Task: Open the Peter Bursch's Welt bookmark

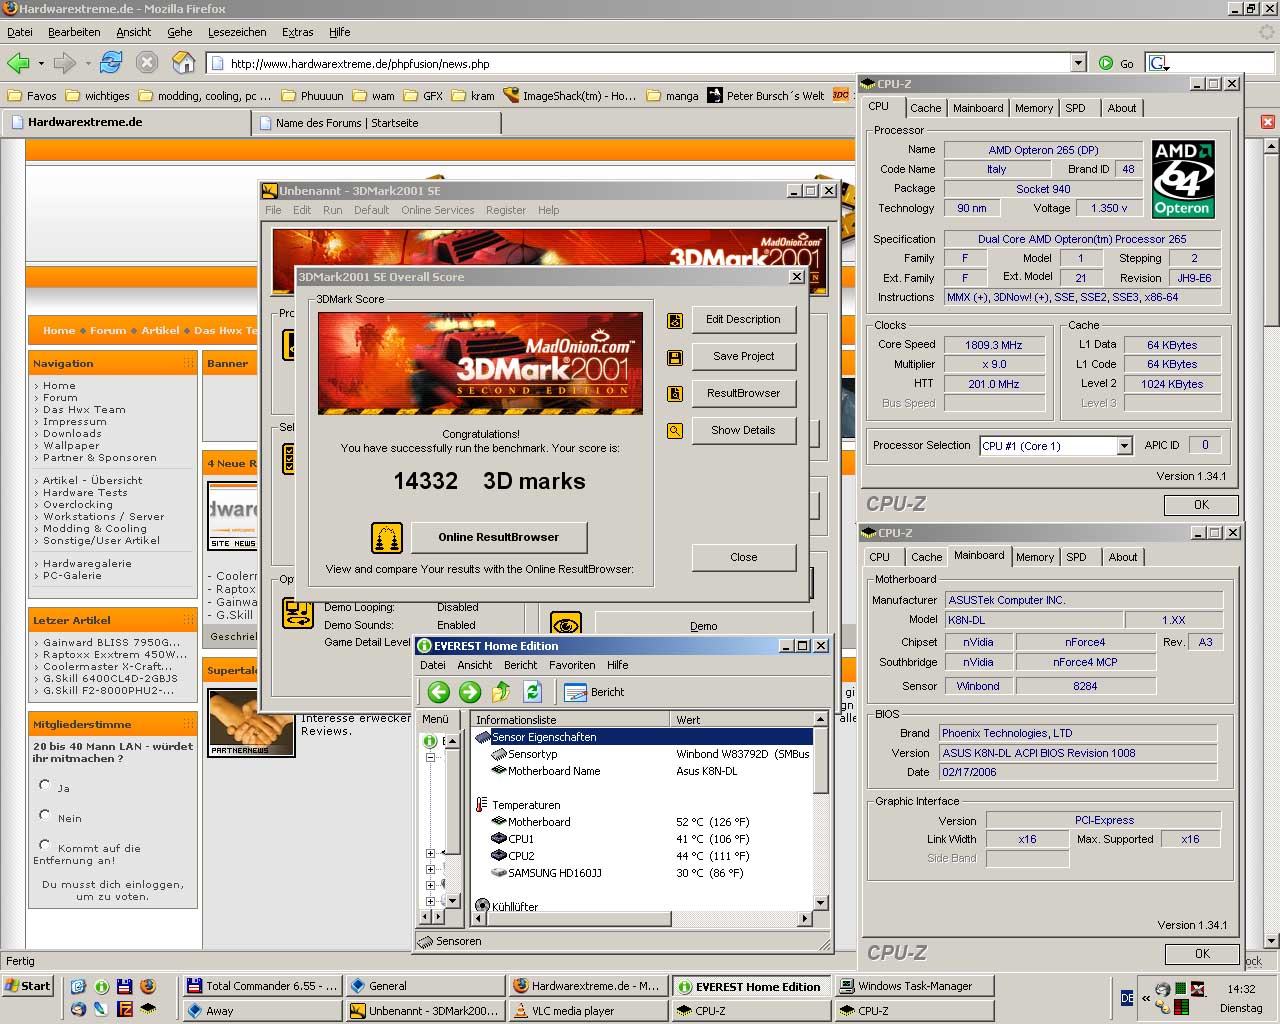Action: (x=766, y=96)
